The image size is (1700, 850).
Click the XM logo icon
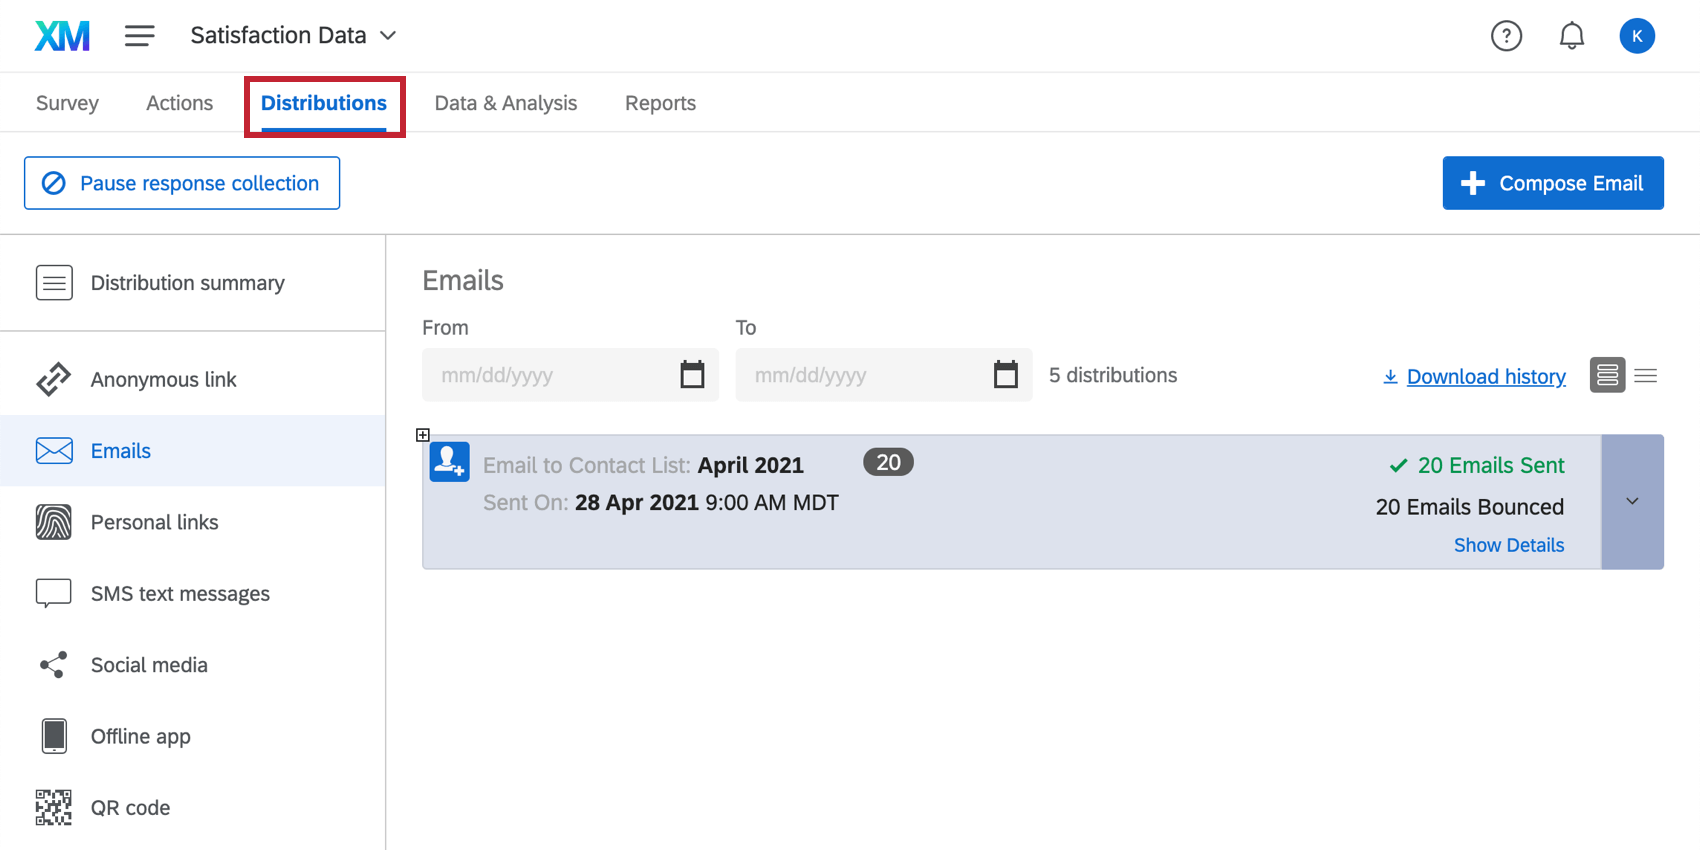(62, 36)
